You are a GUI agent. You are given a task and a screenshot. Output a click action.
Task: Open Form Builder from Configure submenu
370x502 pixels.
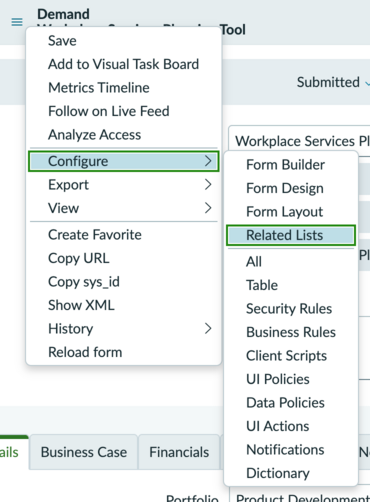click(x=291, y=165)
